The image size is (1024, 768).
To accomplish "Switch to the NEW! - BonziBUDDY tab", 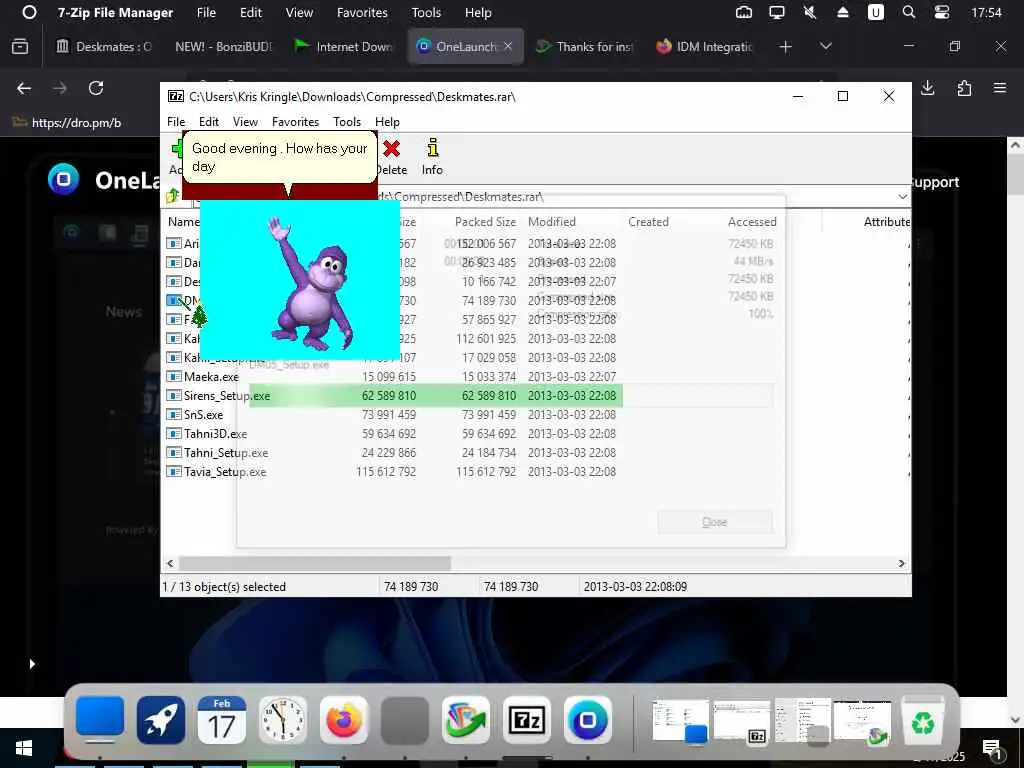I will coord(223,46).
